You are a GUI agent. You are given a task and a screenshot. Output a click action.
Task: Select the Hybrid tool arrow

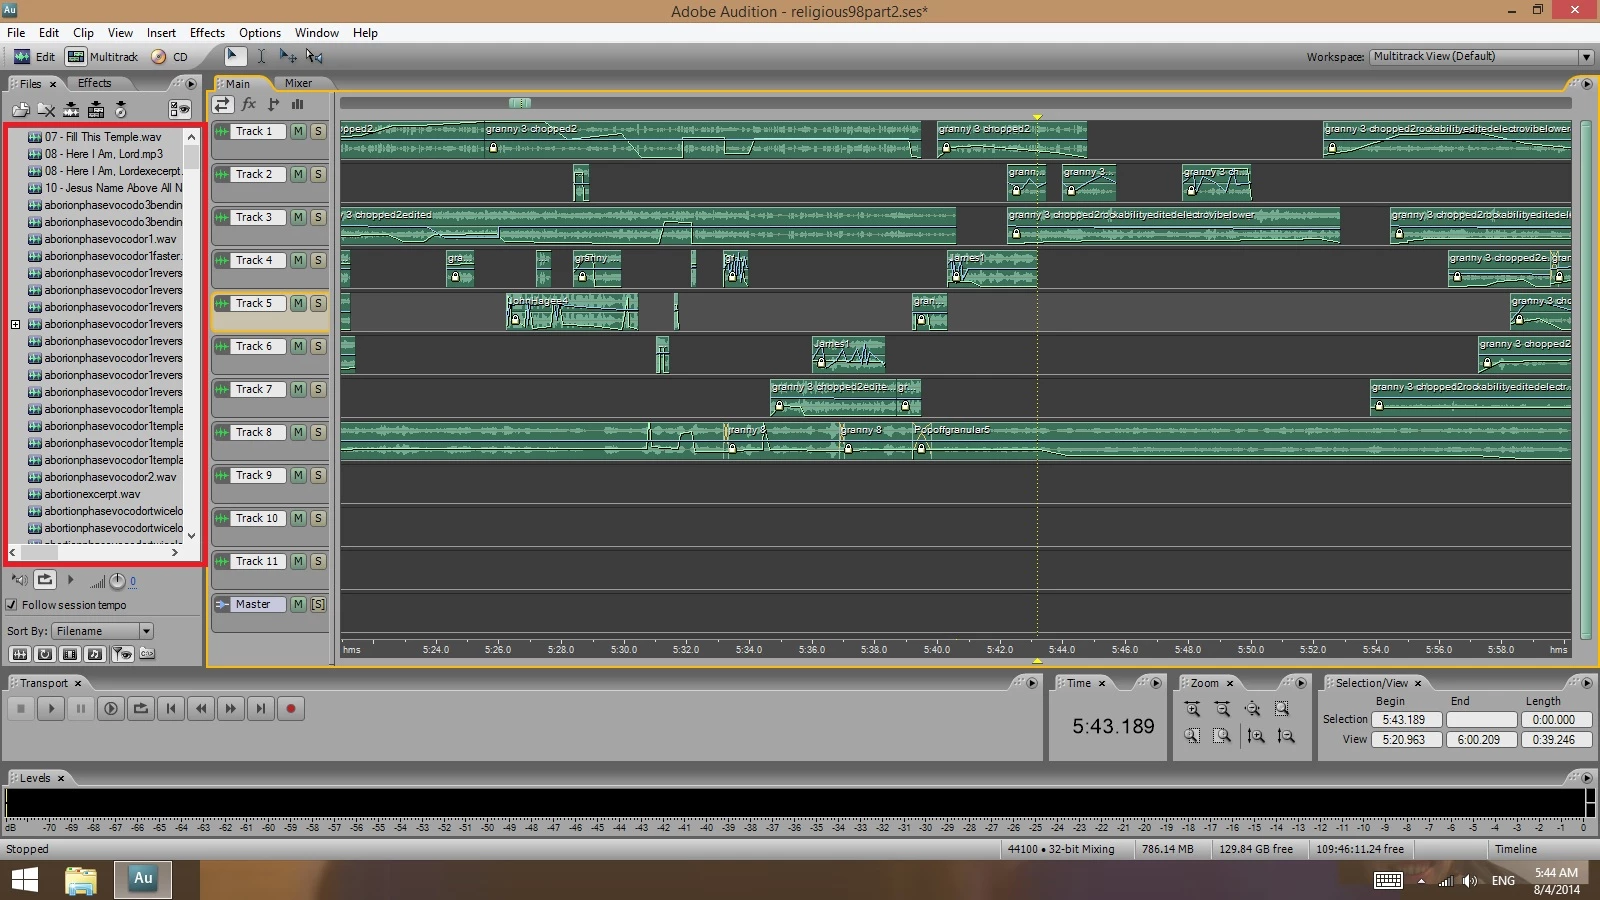pos(233,56)
